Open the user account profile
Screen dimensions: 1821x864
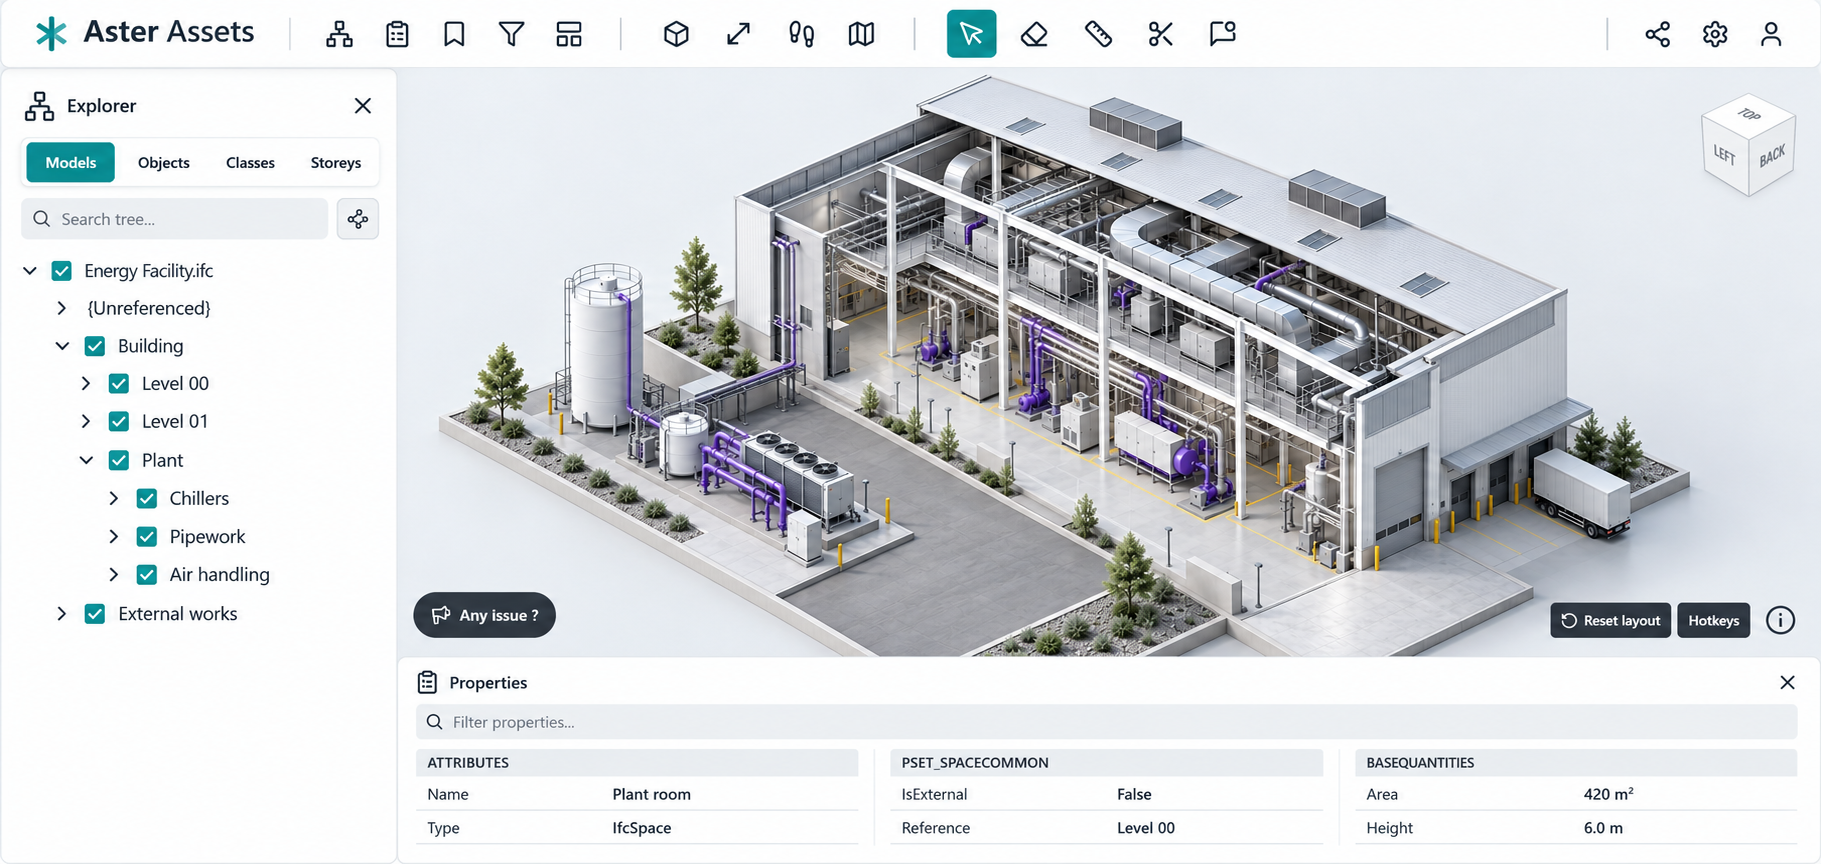(1771, 34)
